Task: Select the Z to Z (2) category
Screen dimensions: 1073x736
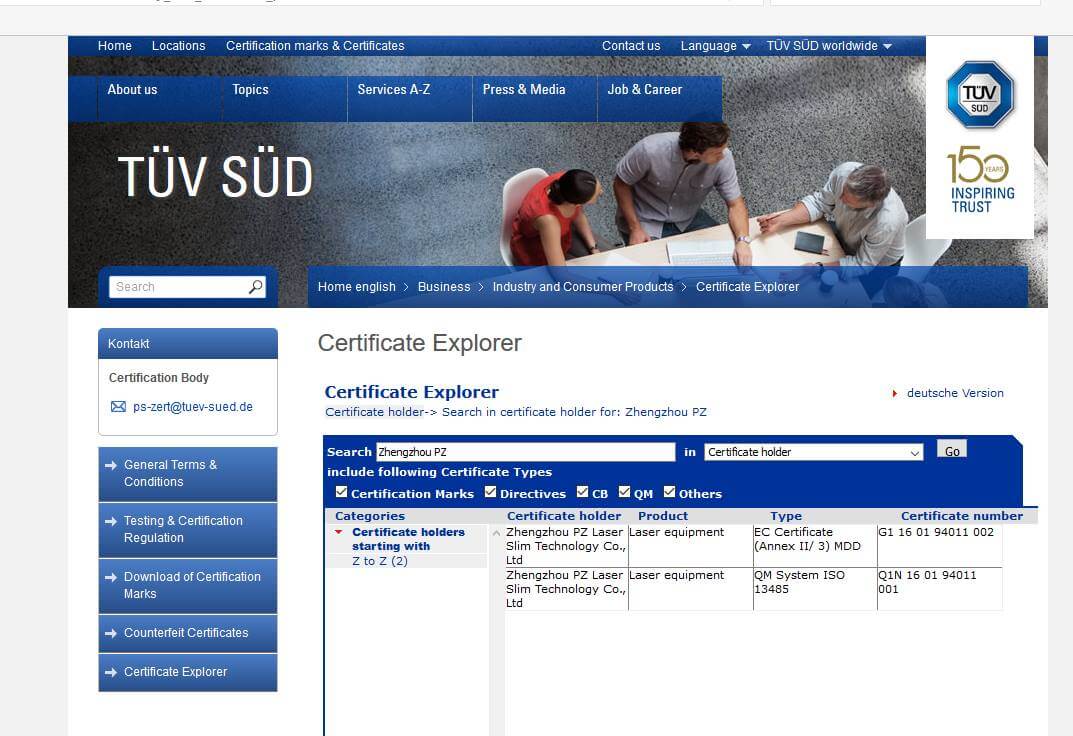Action: 380,561
